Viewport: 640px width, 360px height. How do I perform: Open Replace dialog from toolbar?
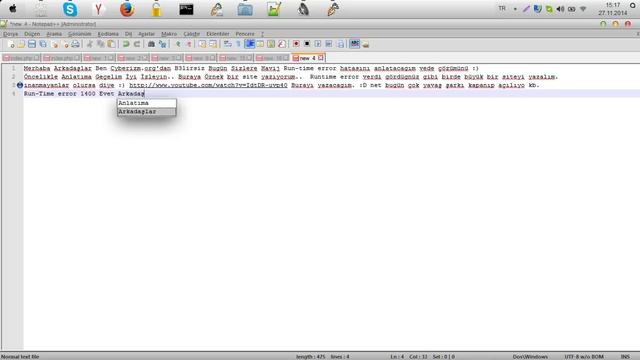(x=162, y=44)
